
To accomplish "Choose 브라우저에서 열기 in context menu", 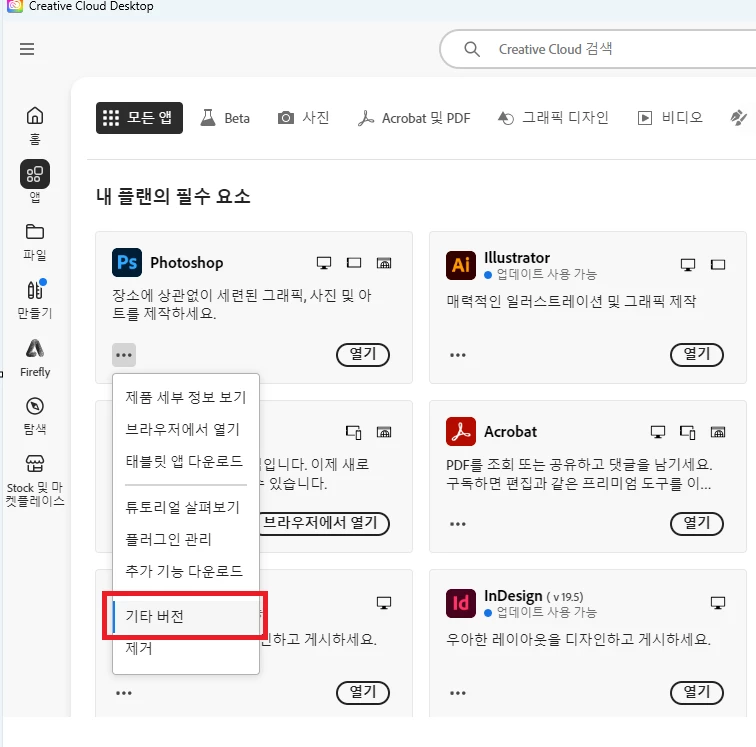I will click(x=186, y=429).
